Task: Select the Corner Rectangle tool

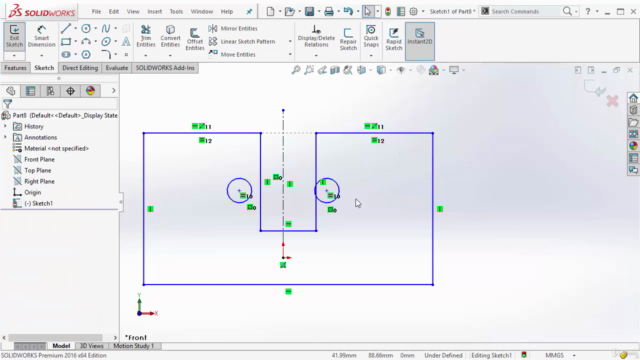Action: click(x=66, y=42)
